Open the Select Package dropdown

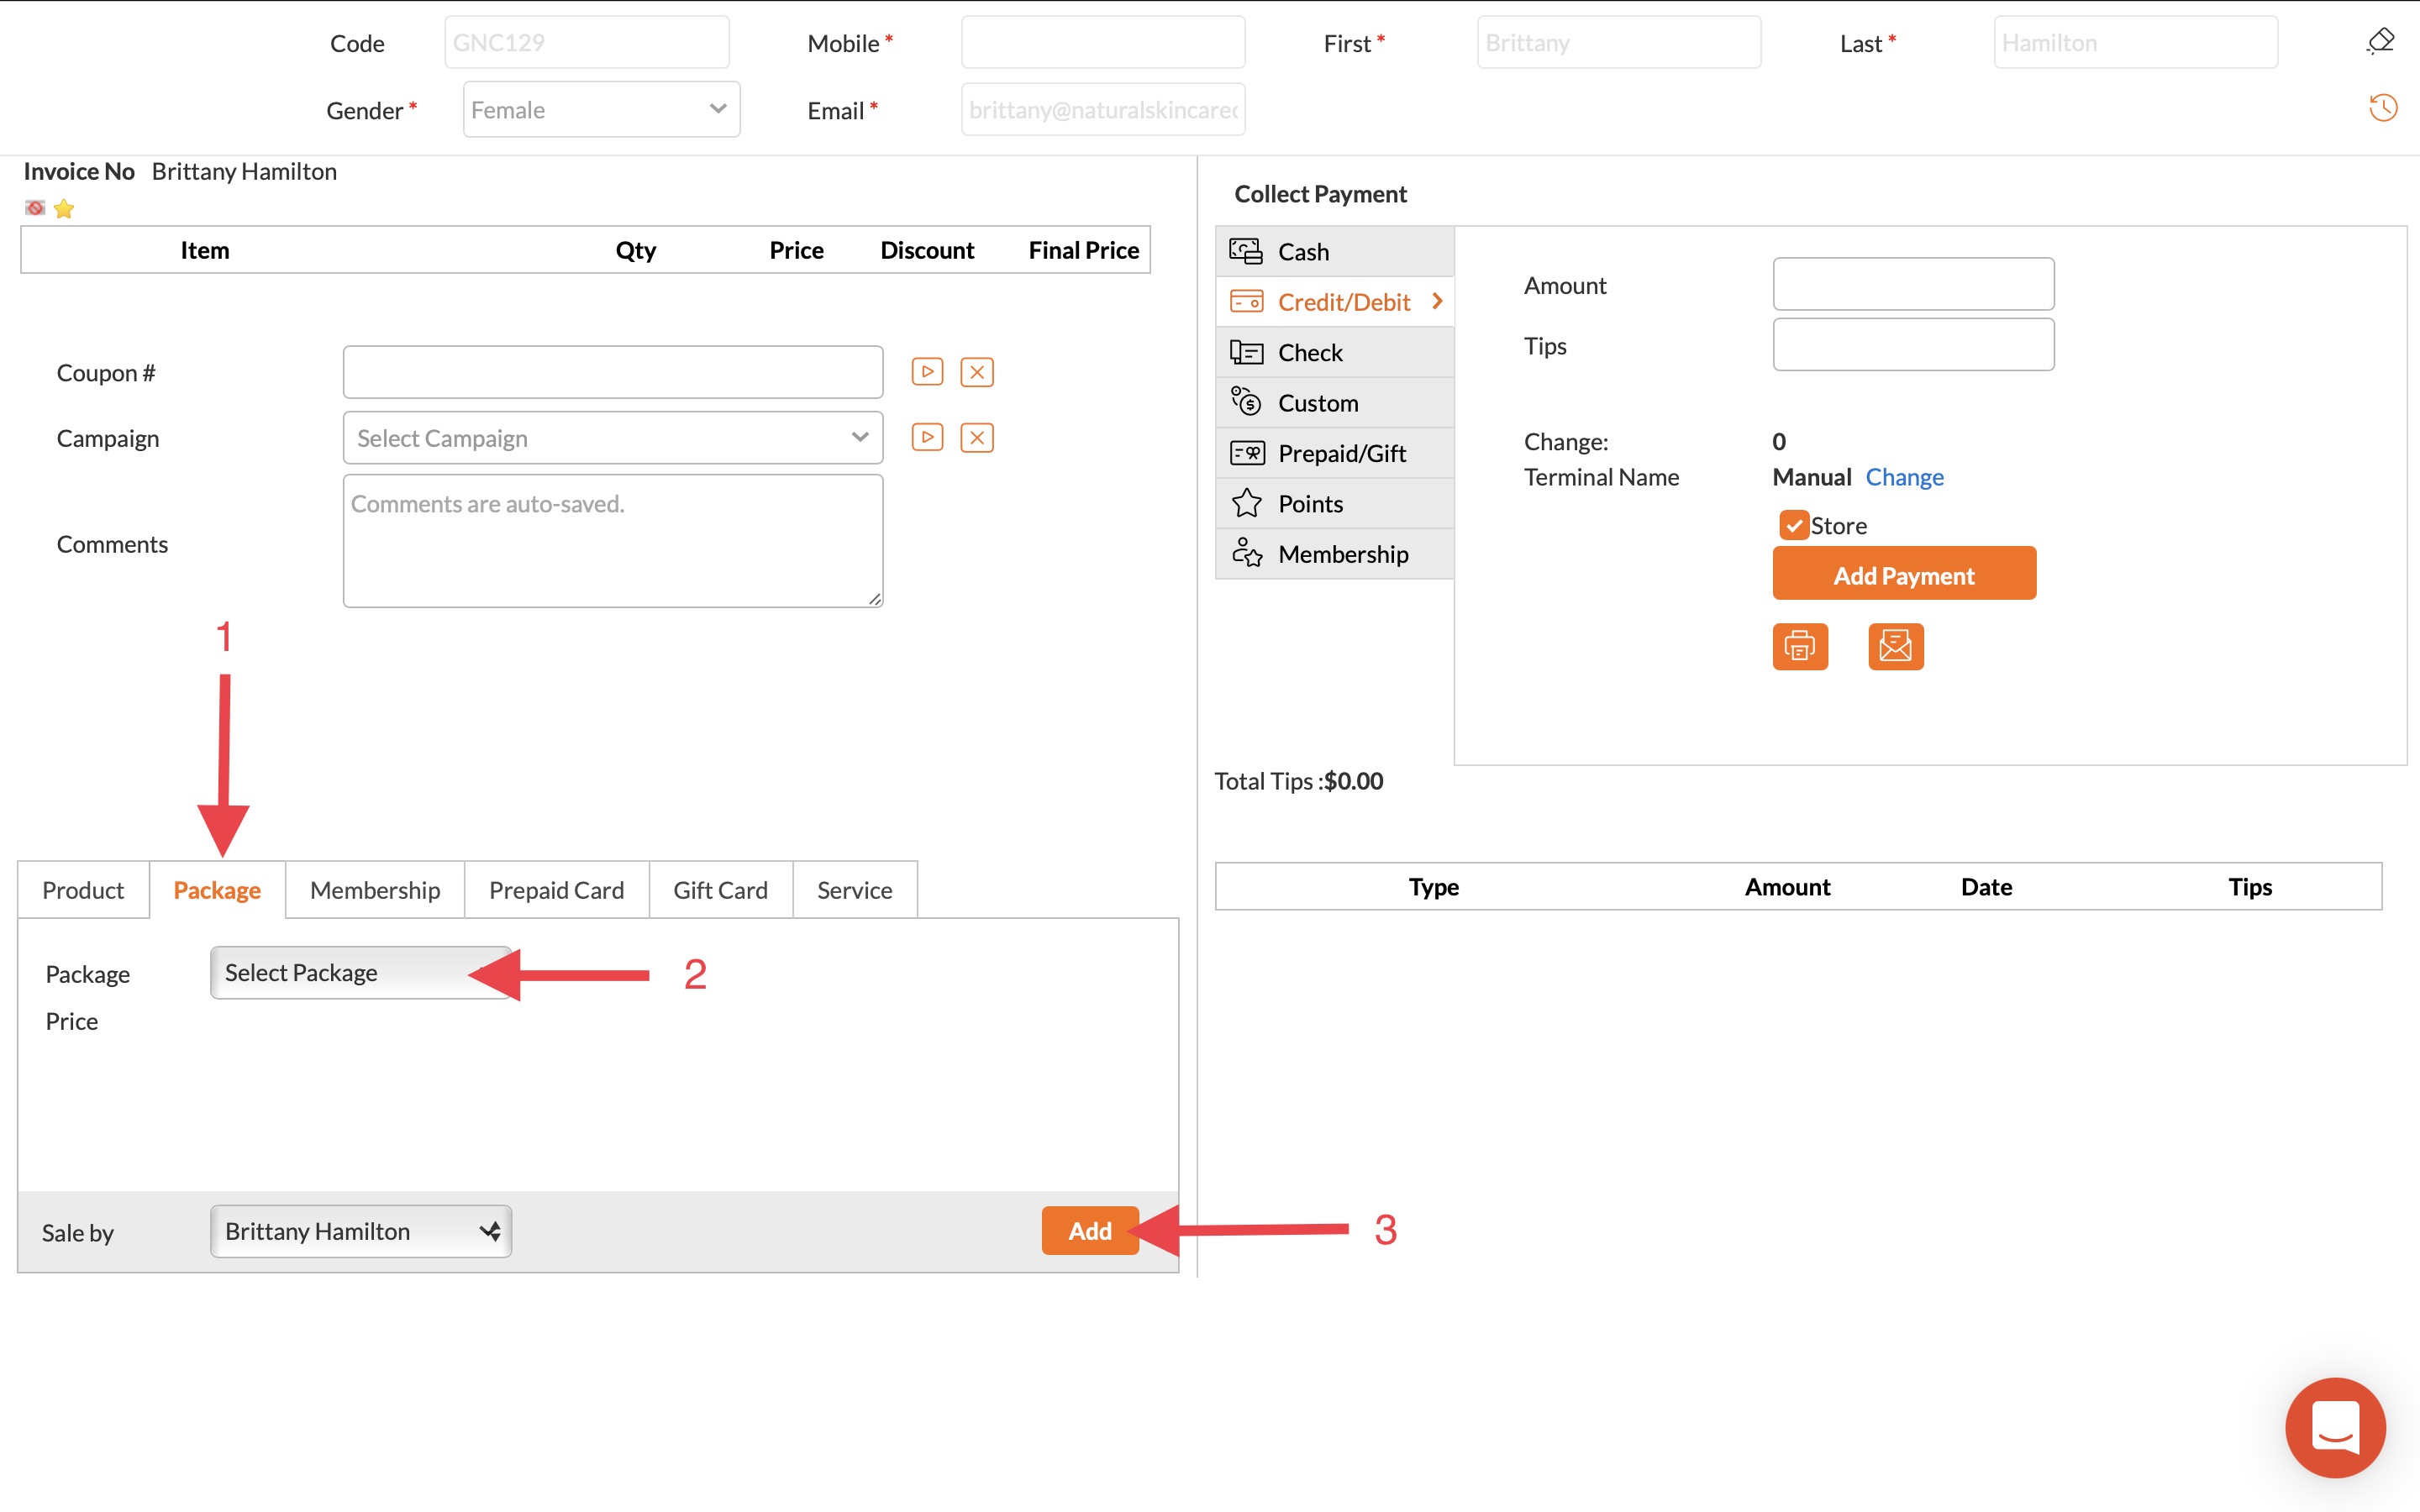(361, 972)
